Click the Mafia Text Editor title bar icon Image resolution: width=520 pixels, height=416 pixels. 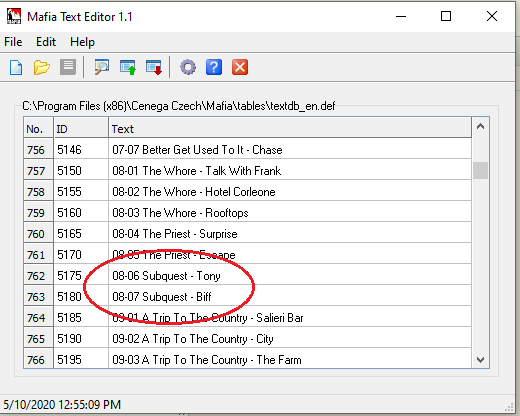[x=14, y=16]
